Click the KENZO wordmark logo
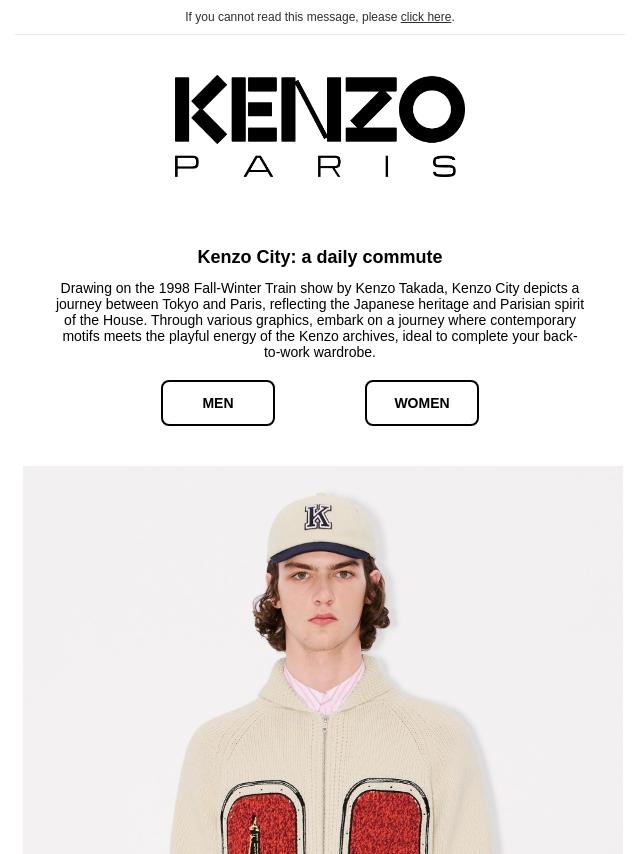The height and width of the screenshot is (854, 640). tap(320, 109)
